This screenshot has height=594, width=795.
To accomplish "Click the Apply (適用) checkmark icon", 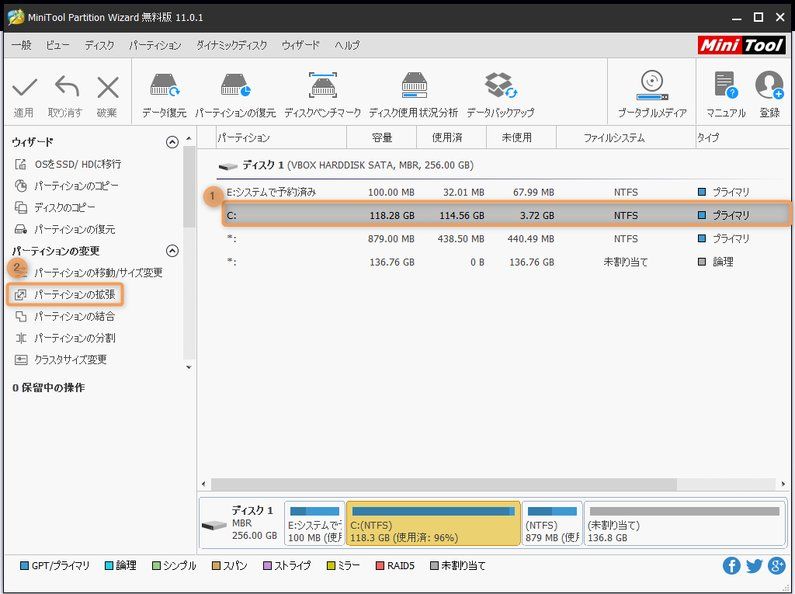I will pos(24,88).
